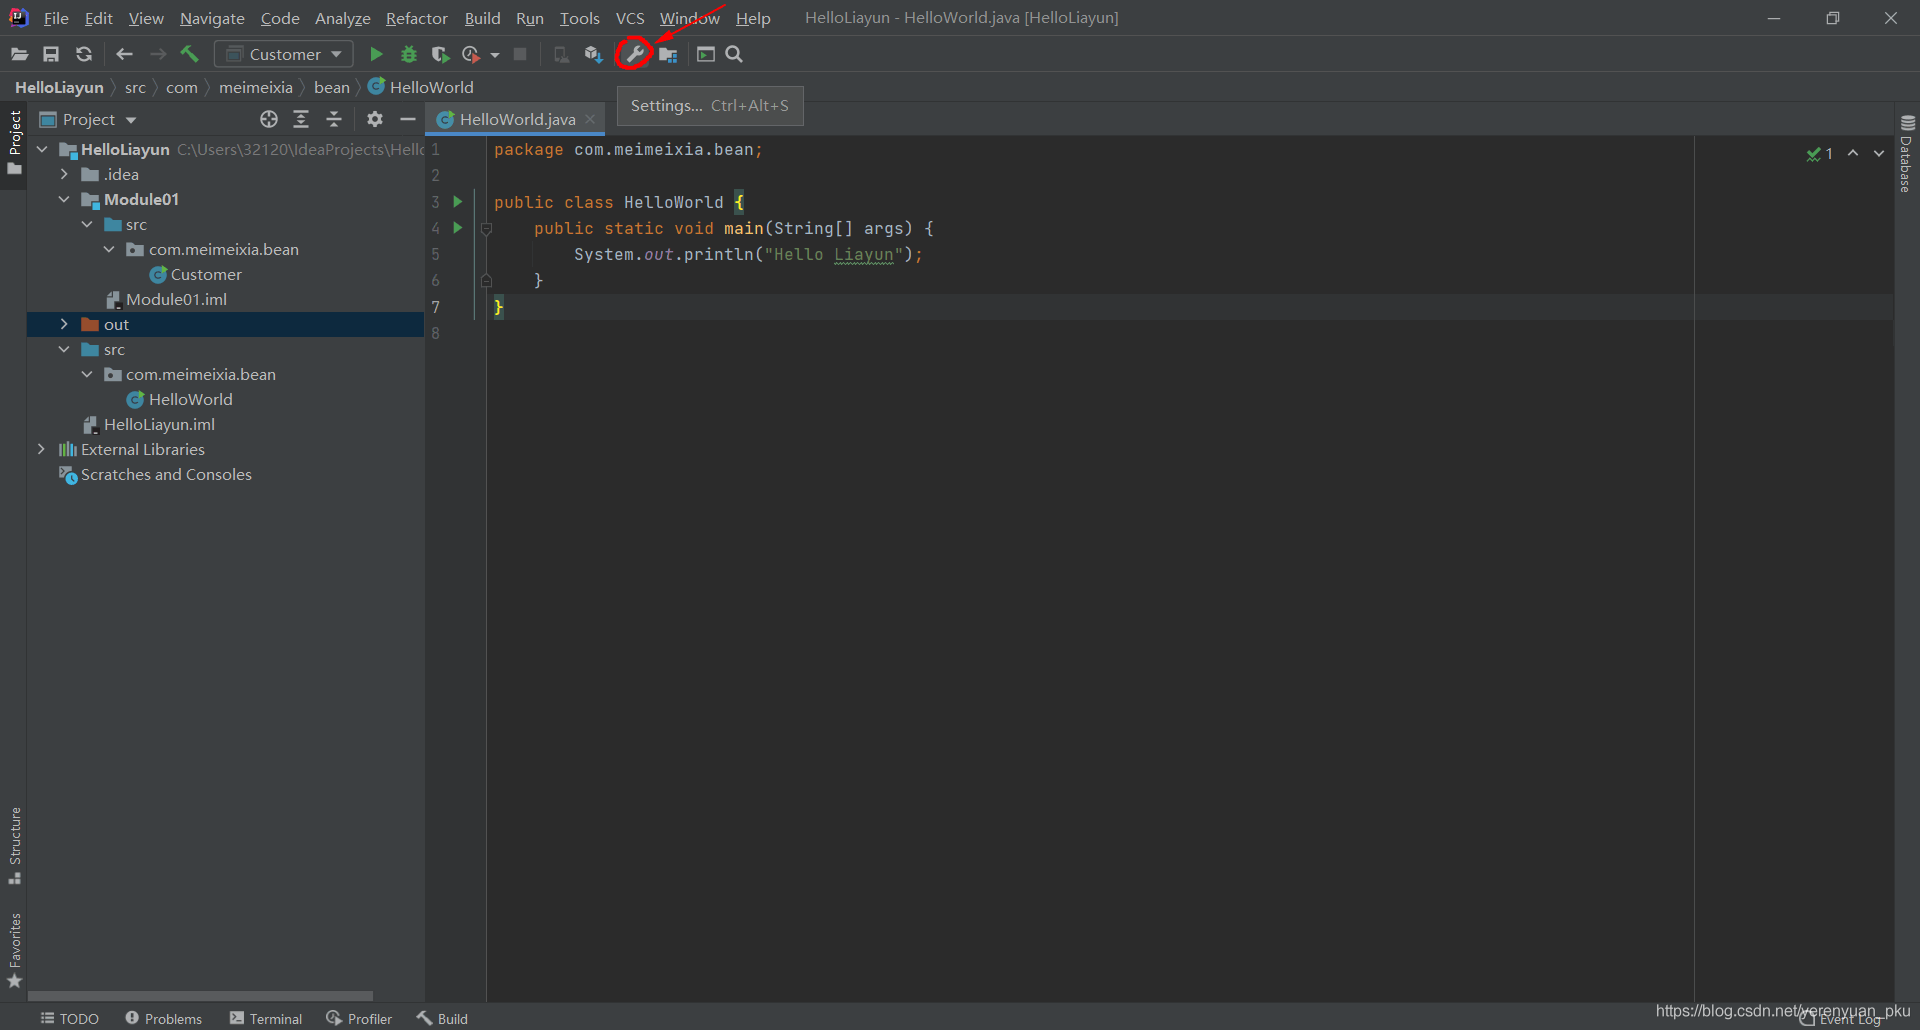Expand the out folder
1920x1030 pixels.
tap(64, 324)
